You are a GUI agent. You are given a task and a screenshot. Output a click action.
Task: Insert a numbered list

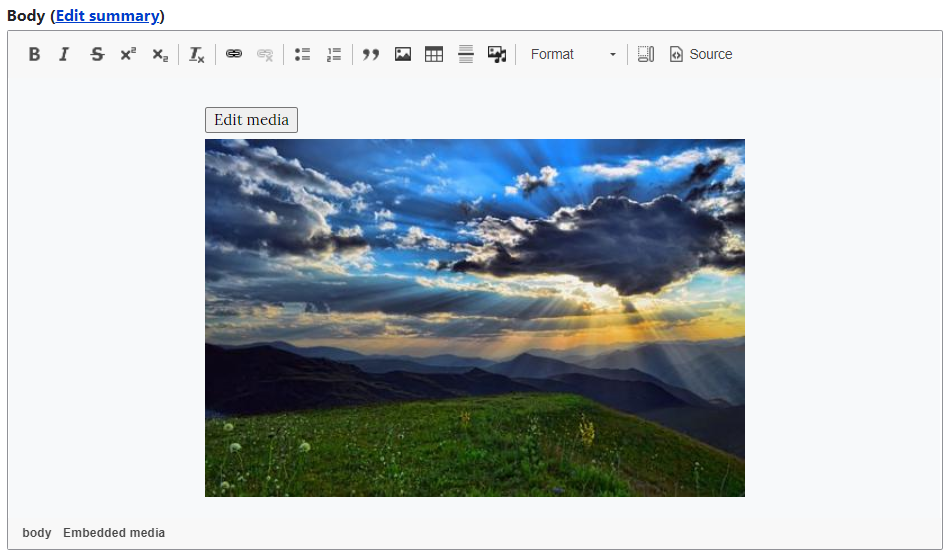pyautogui.click(x=334, y=54)
